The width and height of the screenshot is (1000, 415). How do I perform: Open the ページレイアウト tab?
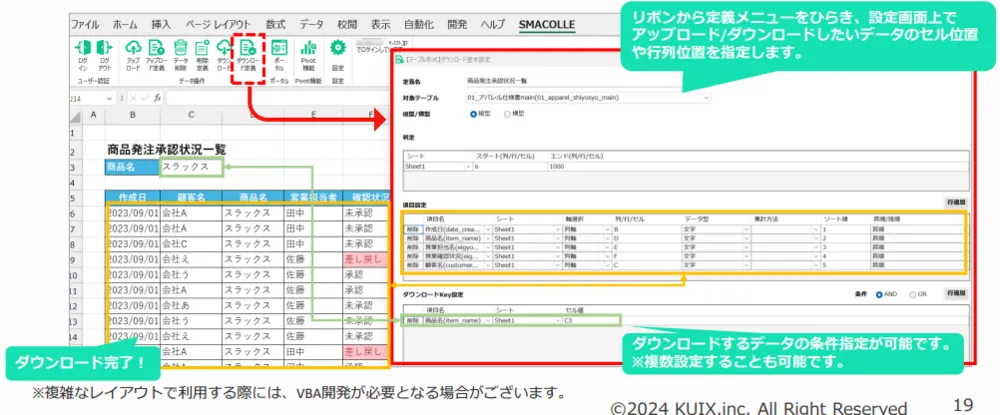[x=218, y=25]
